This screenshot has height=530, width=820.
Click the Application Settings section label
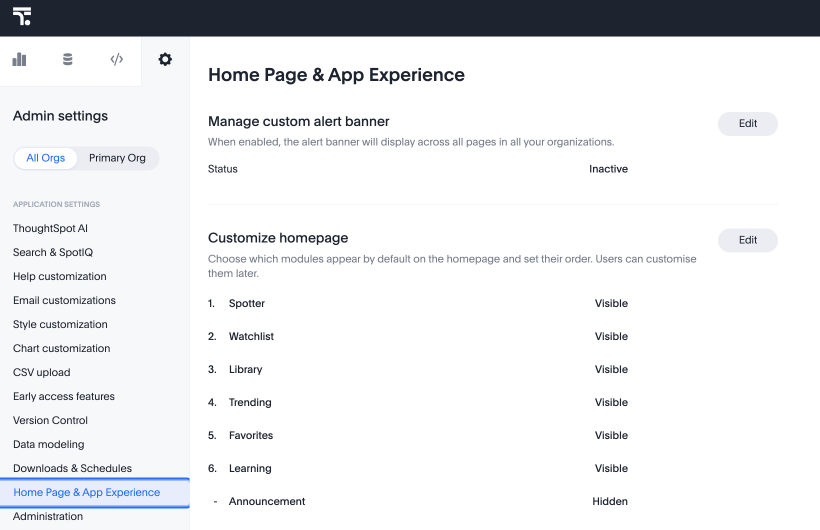(x=56, y=204)
